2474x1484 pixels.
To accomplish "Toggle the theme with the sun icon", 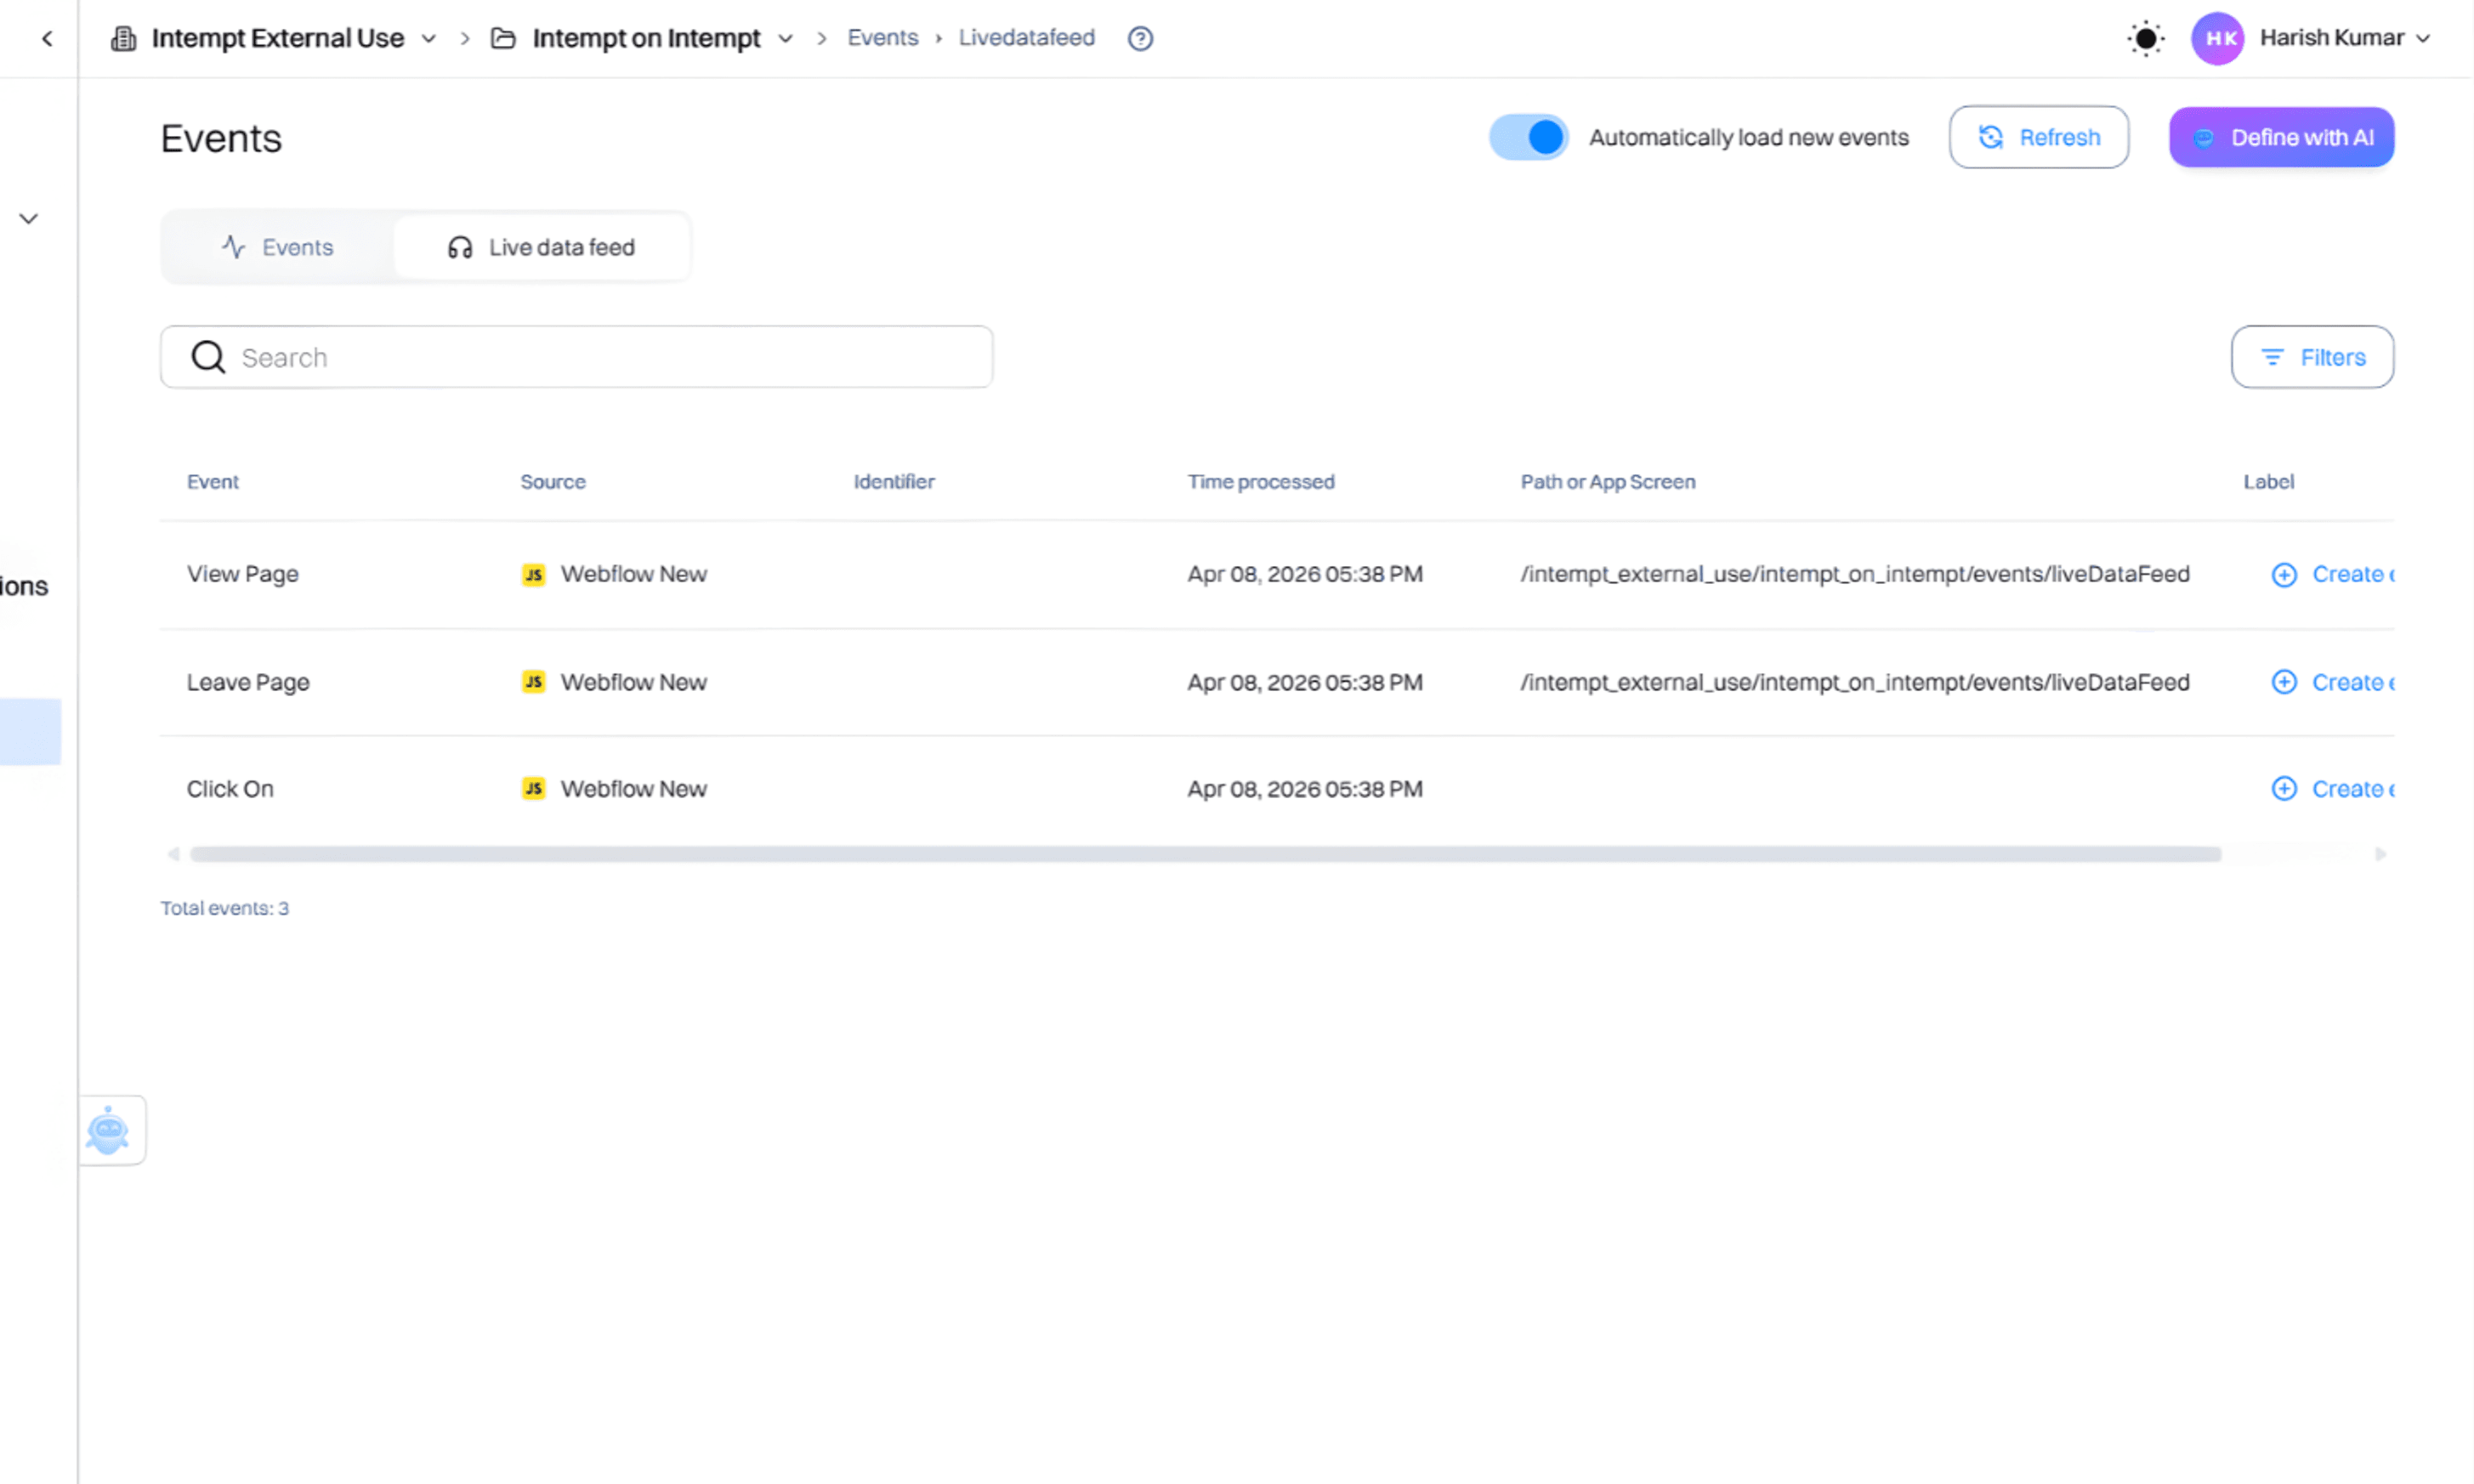I will point(2144,38).
